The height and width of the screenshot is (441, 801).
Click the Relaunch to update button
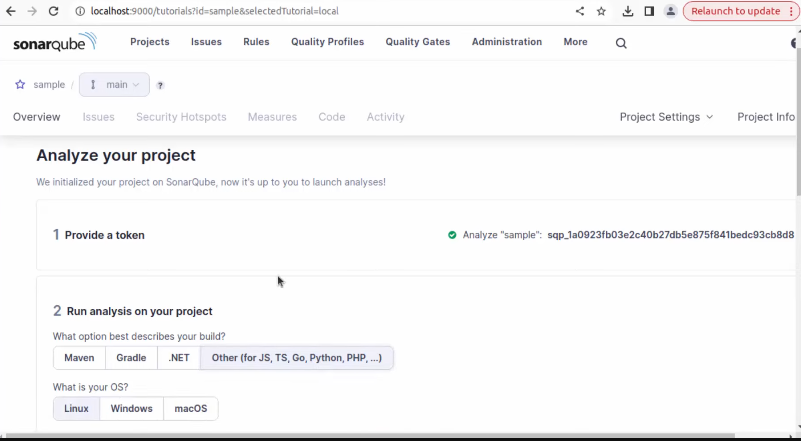point(735,11)
